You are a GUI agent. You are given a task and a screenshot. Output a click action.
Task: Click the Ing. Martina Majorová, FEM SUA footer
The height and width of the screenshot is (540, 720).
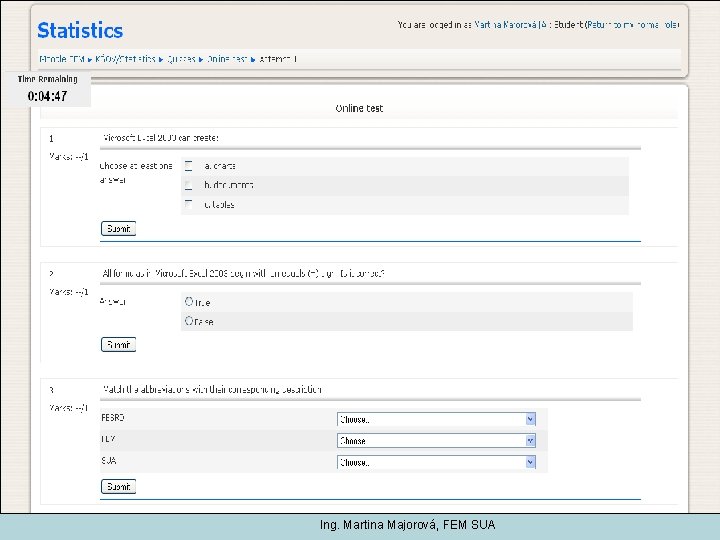click(x=408, y=525)
